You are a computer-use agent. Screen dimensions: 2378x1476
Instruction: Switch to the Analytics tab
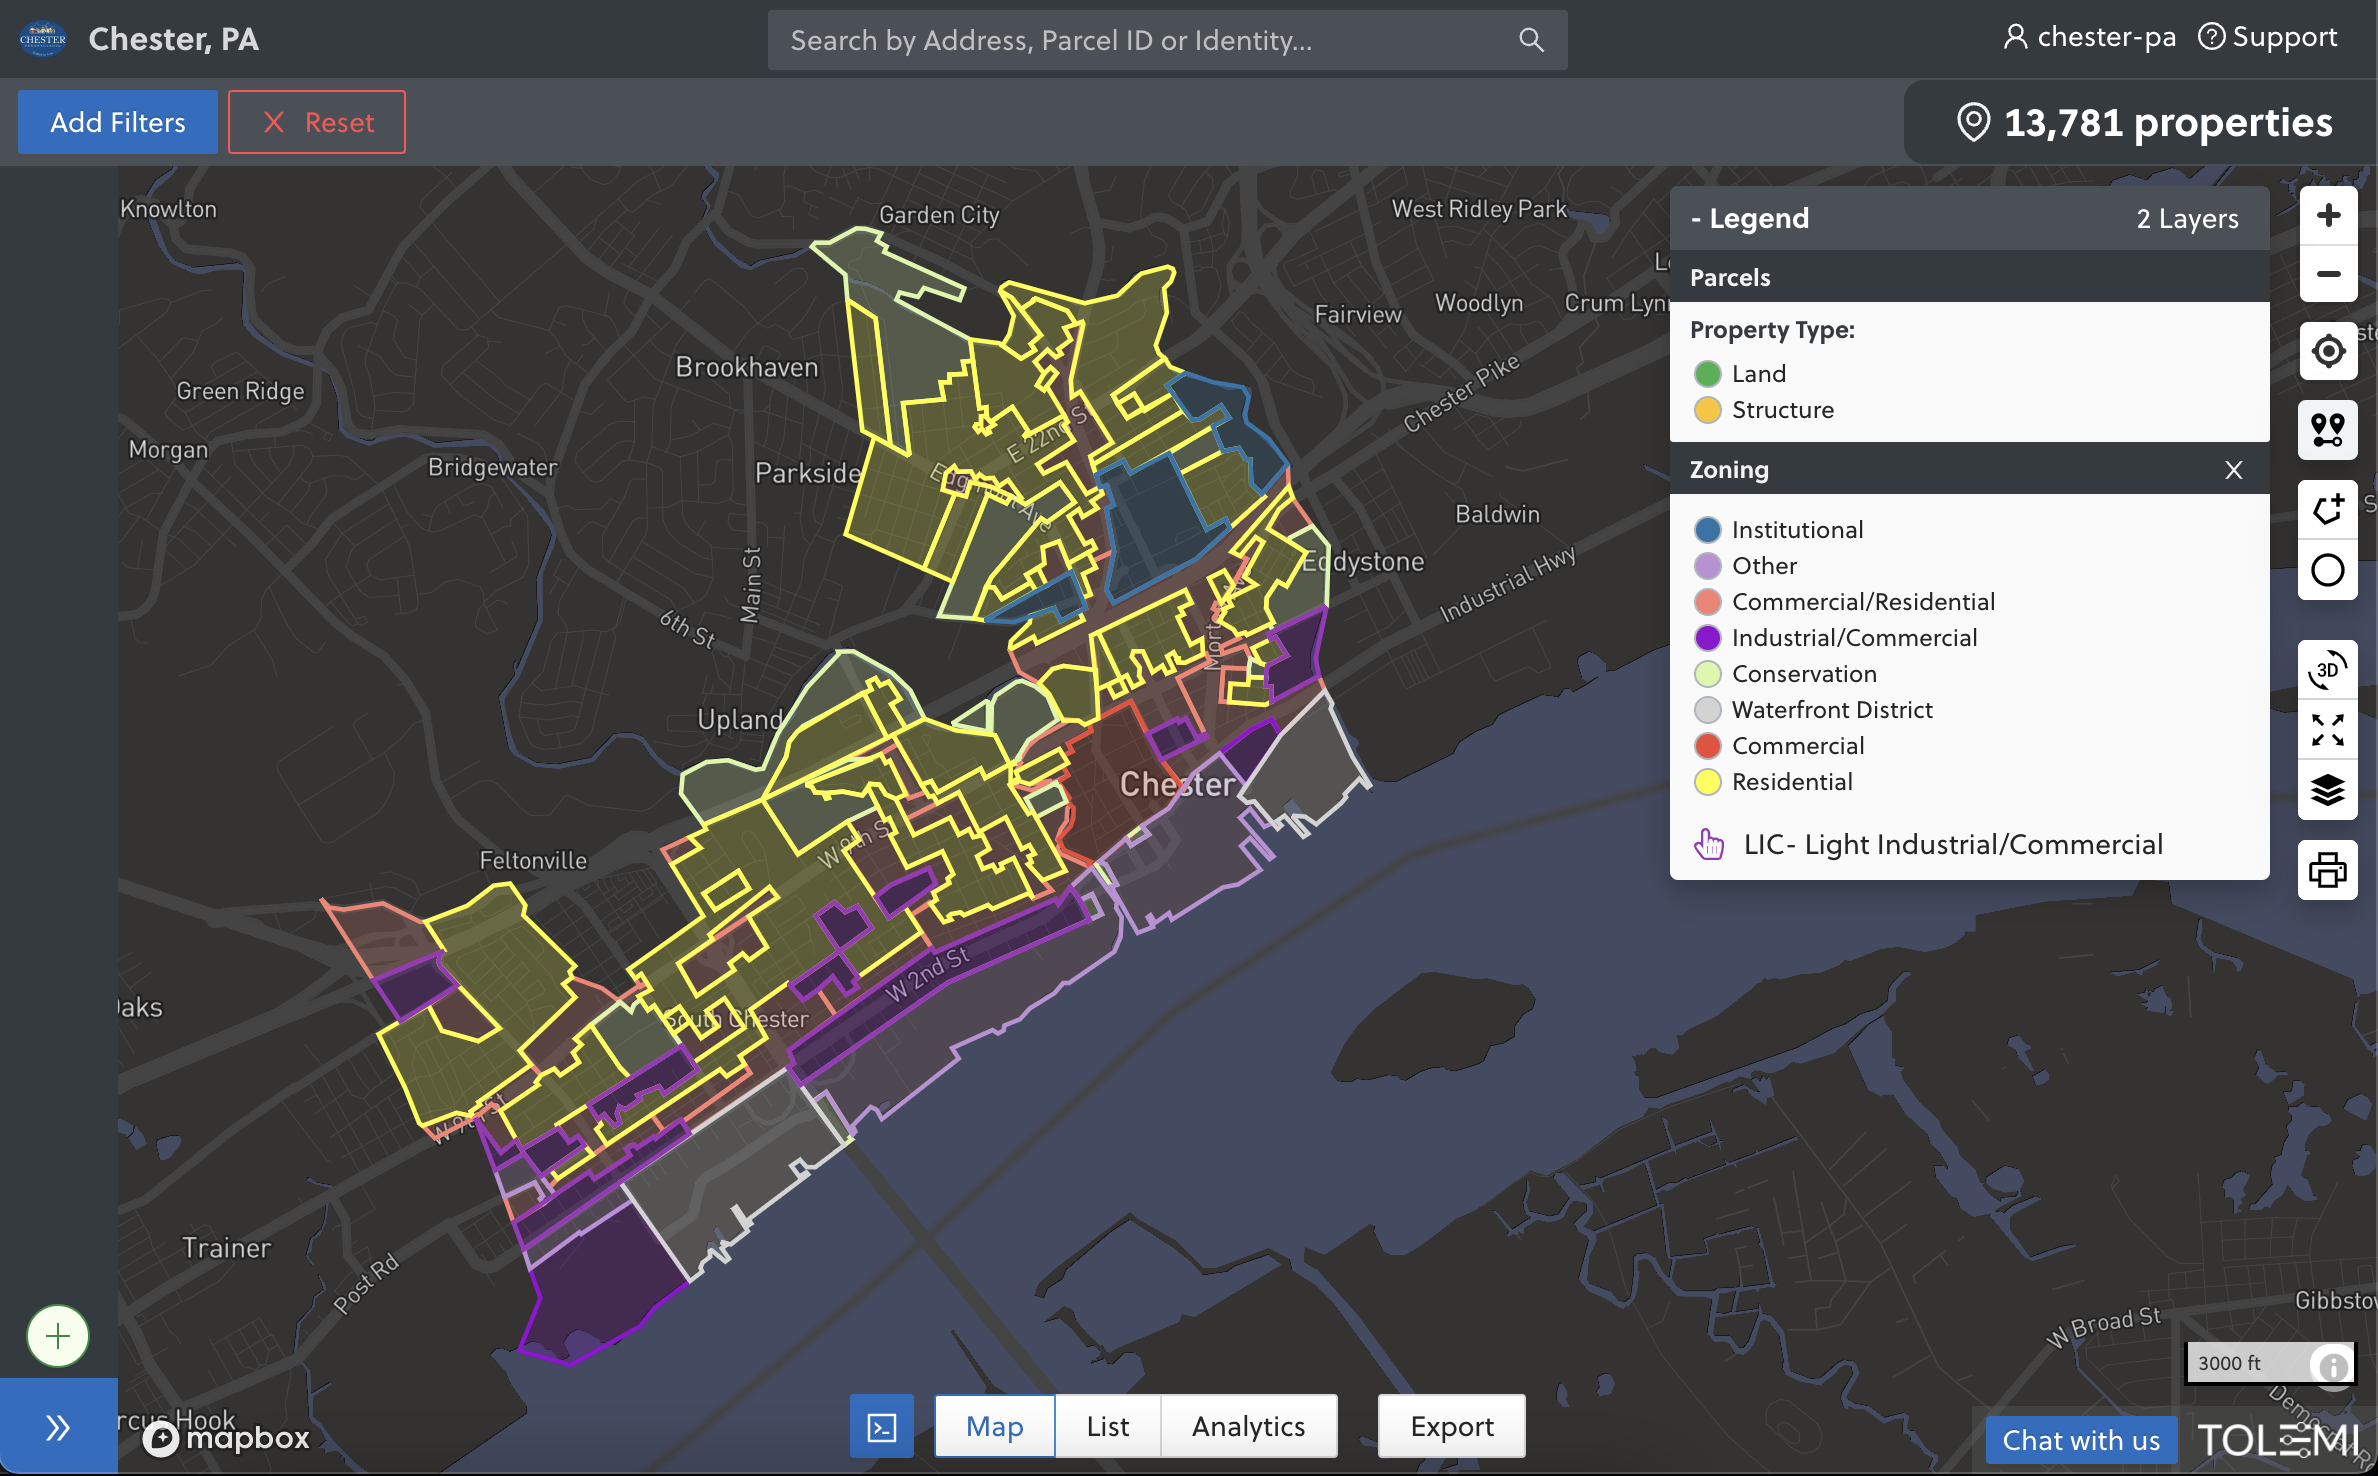coord(1248,1426)
